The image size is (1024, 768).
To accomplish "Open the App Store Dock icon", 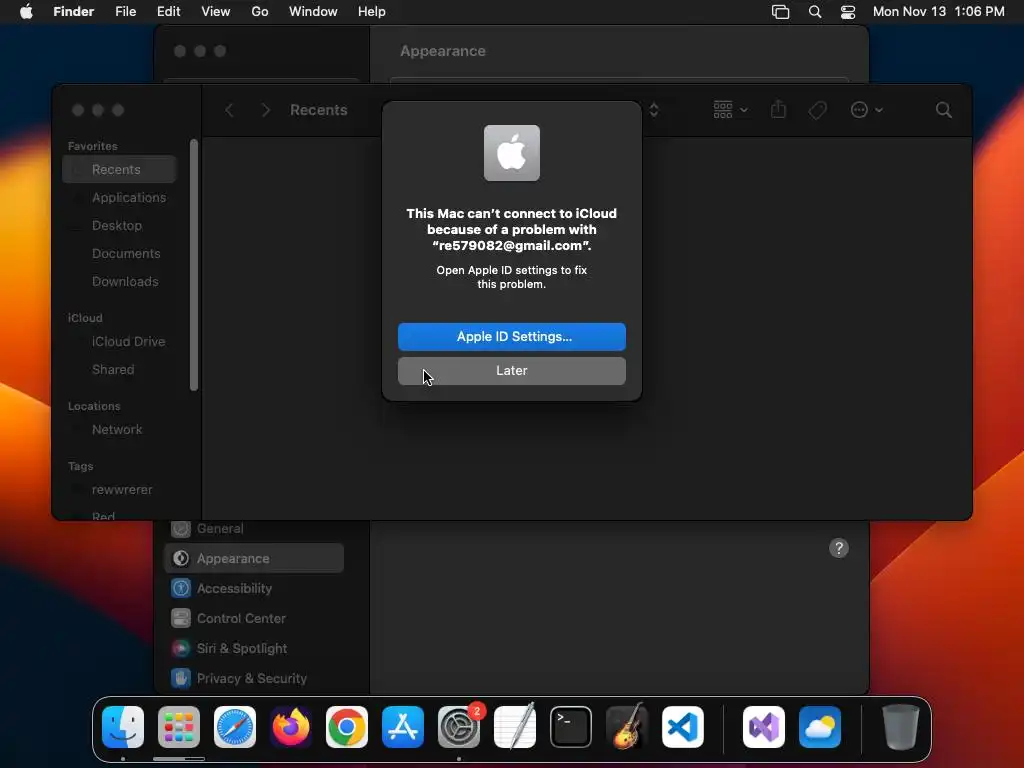I will point(403,727).
